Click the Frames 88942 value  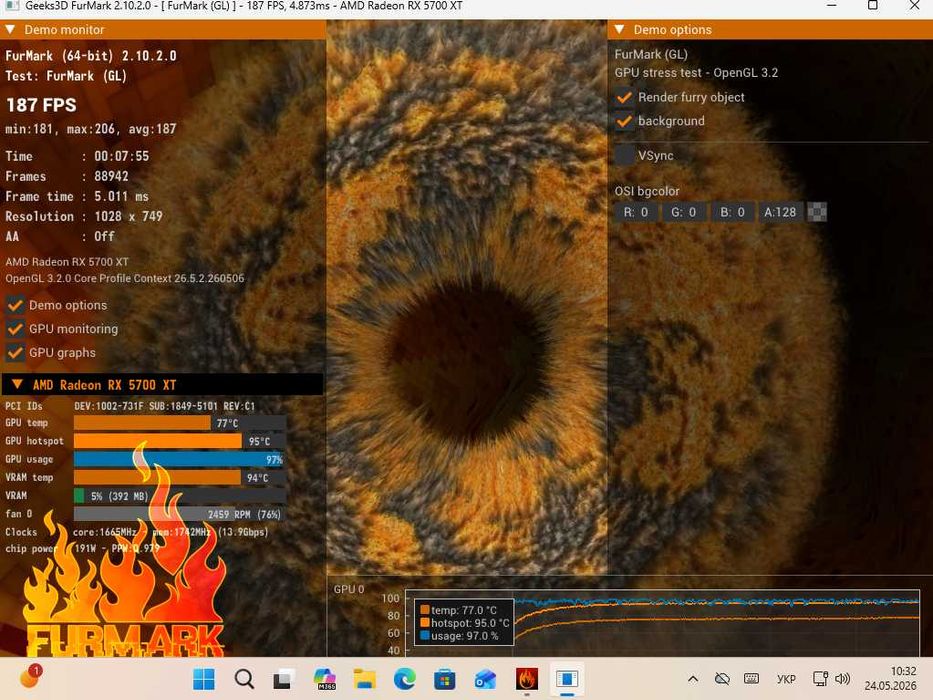(111, 176)
